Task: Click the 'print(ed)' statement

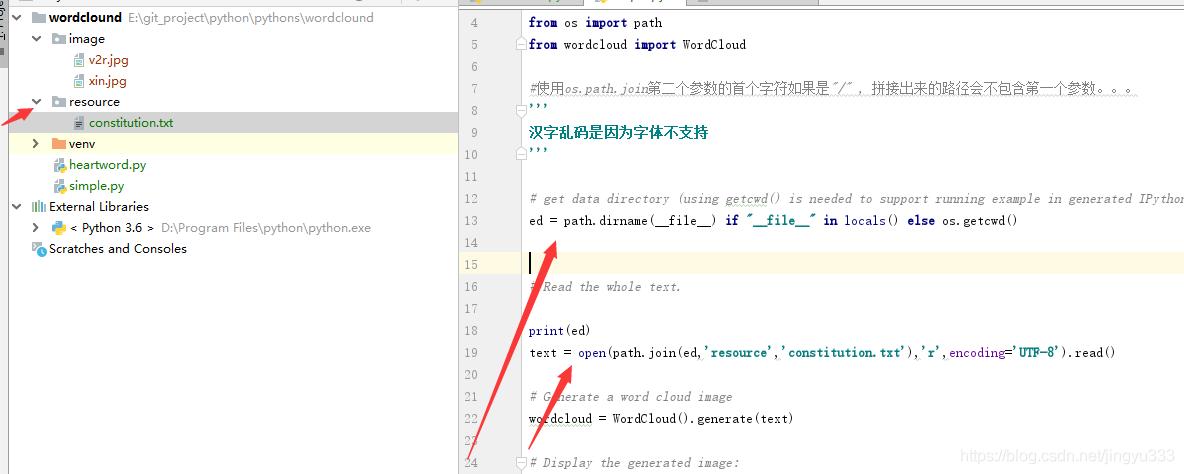Action: click(560, 331)
